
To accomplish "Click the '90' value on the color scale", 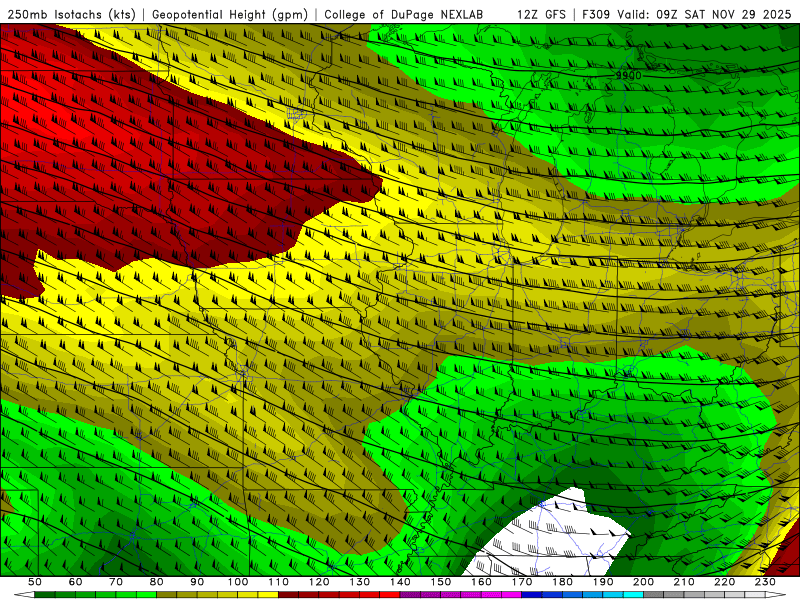I will pos(197,582).
